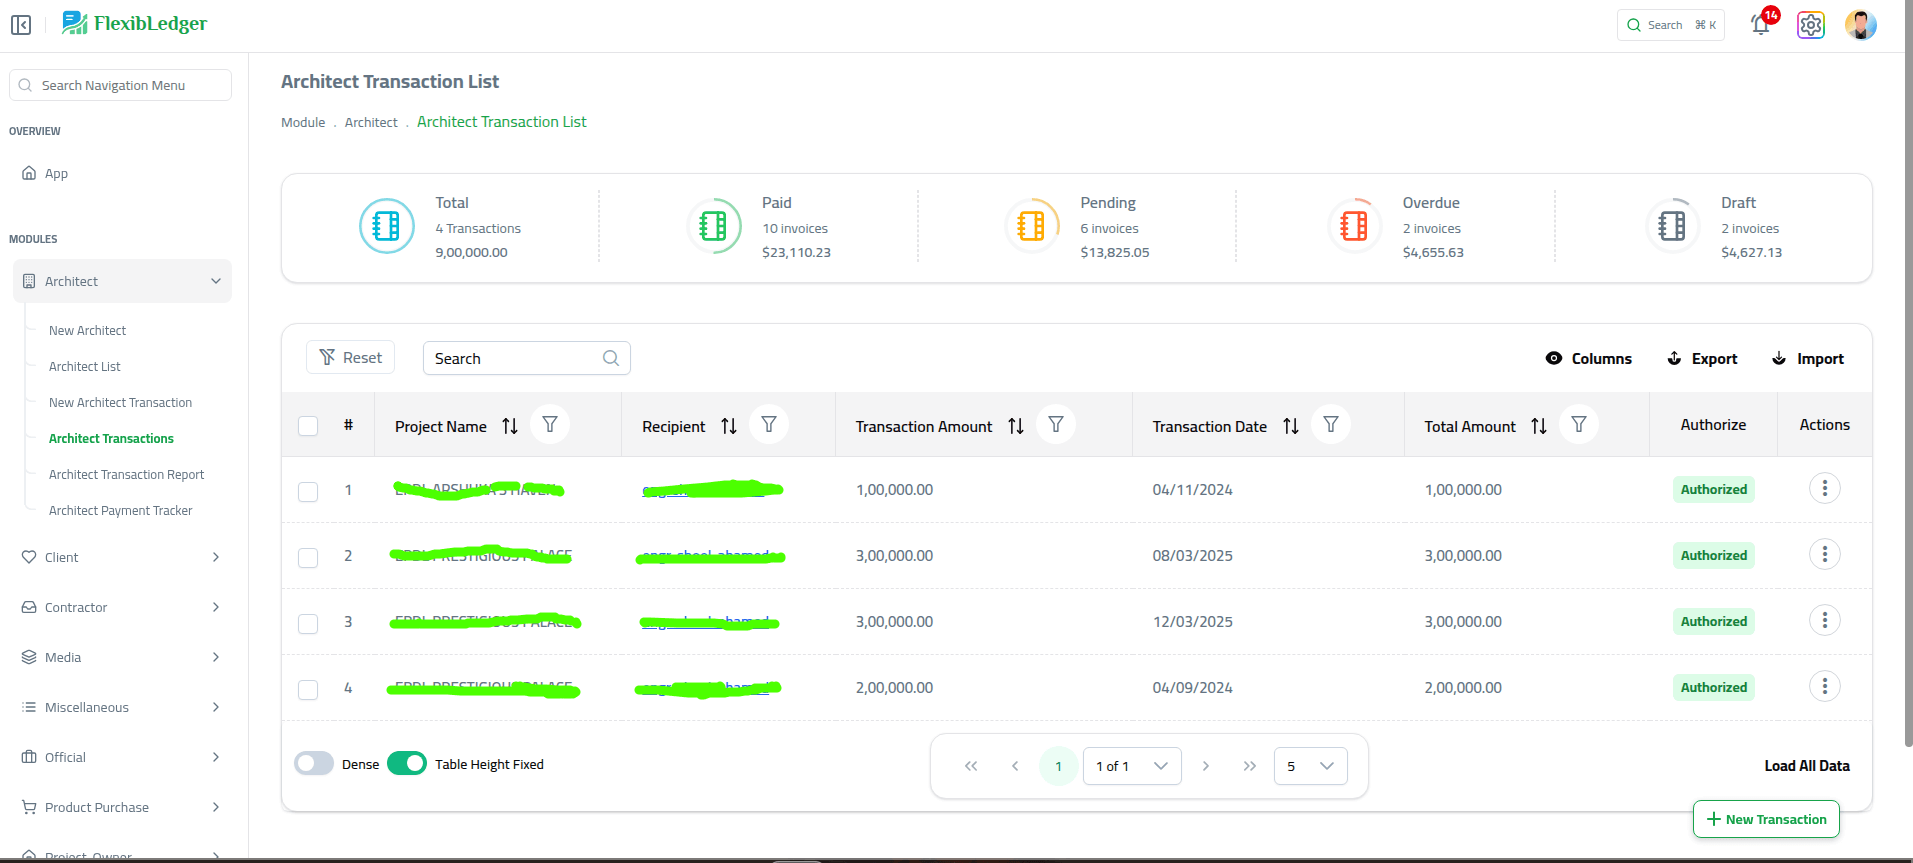The image size is (1913, 863).
Task: Turn off Table Height Fixed toggle
Action: 407,764
